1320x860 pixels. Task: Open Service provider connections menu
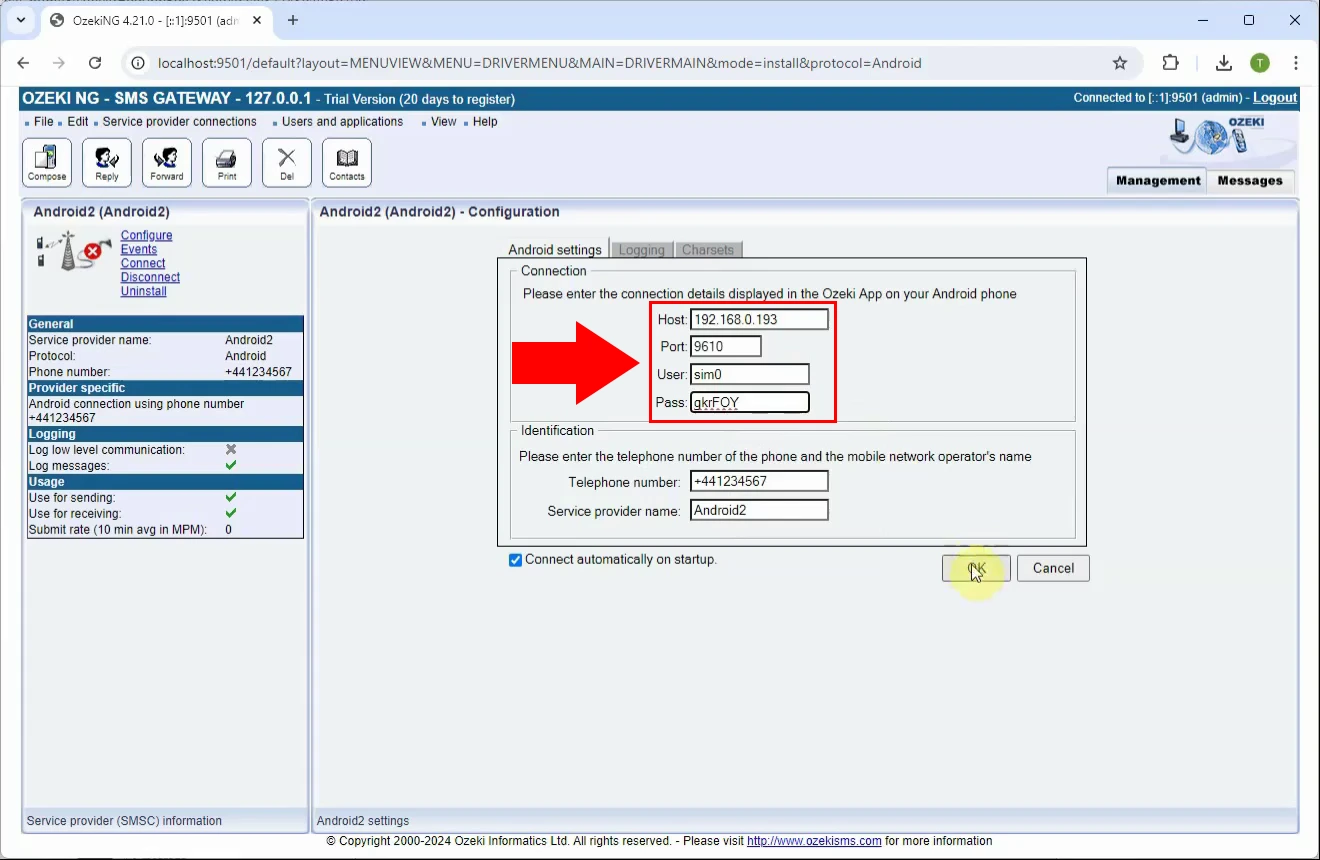coord(180,122)
